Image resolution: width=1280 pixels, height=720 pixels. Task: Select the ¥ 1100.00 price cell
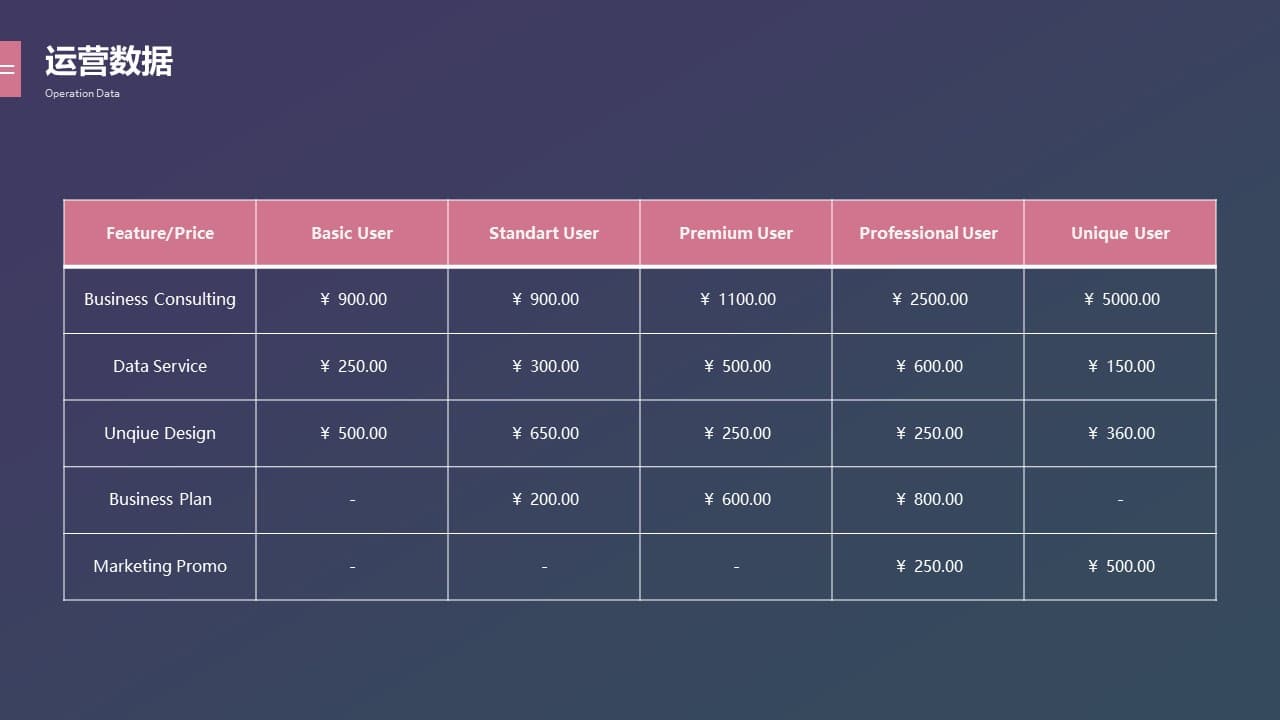tap(736, 300)
